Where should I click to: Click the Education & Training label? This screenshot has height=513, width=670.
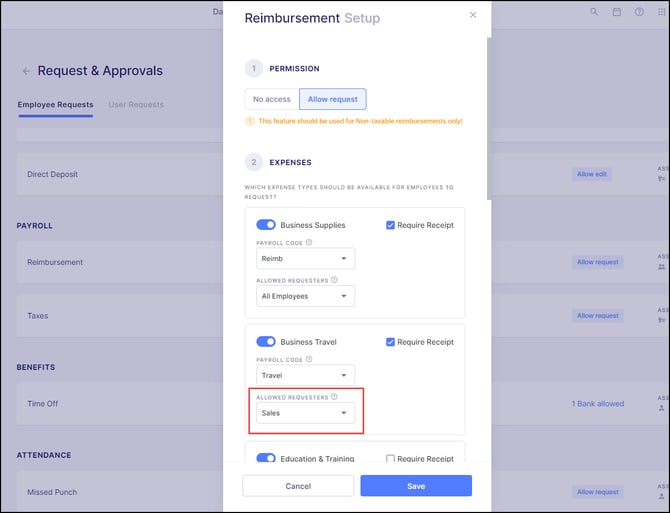click(317, 459)
